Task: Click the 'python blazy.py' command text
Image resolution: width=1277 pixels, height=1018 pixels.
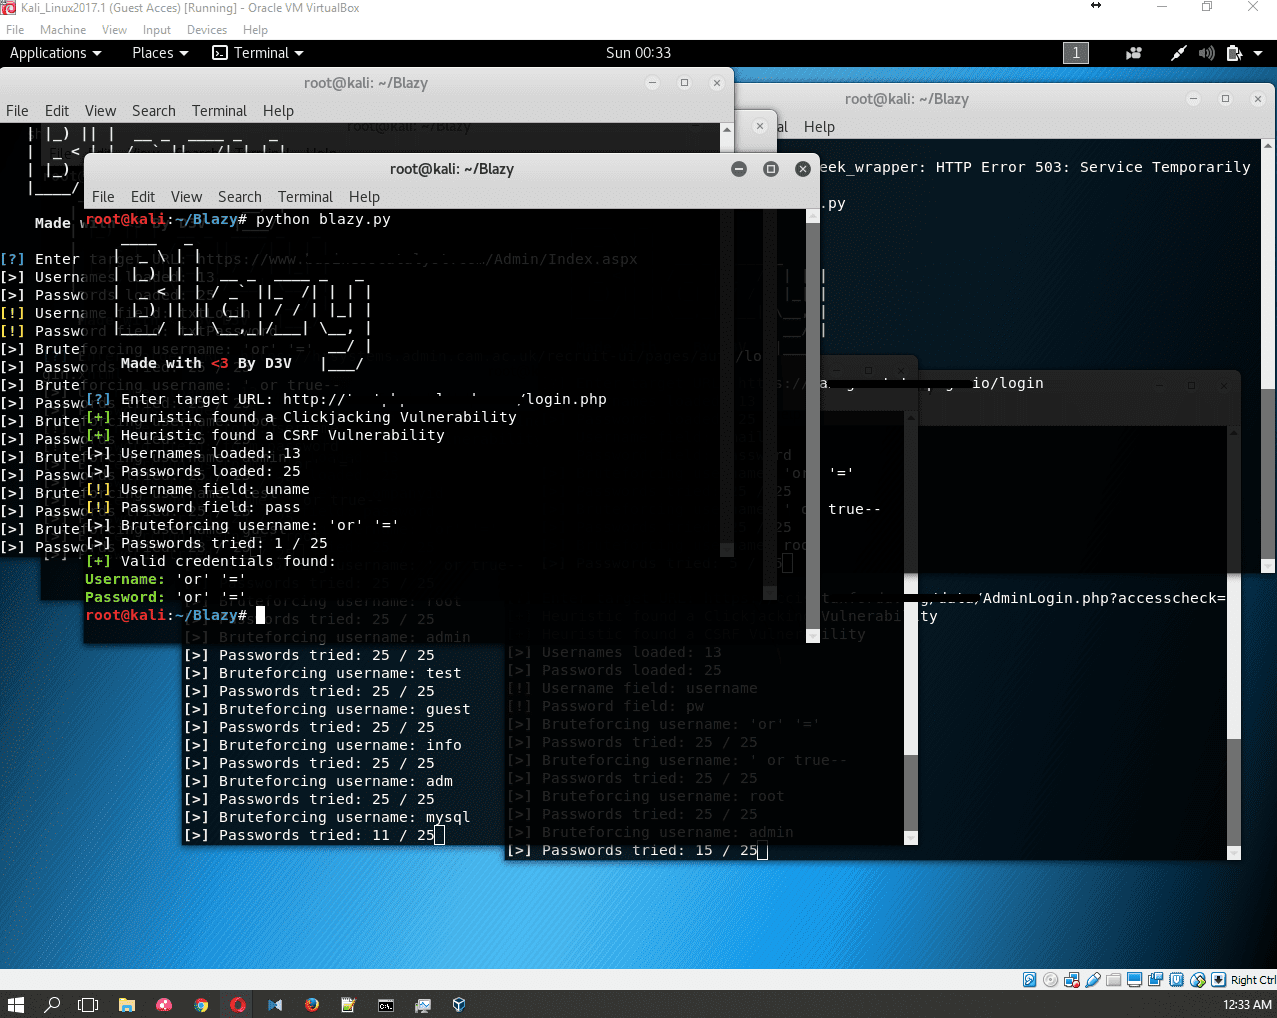Action: (x=323, y=219)
